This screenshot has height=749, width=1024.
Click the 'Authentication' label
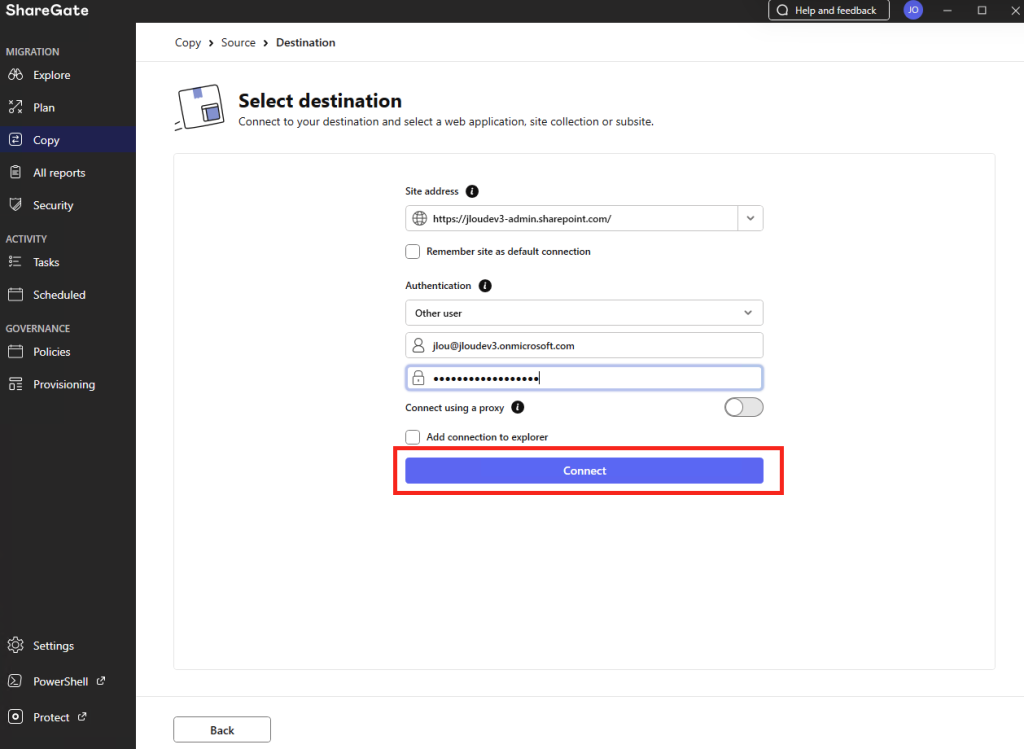tap(438, 286)
